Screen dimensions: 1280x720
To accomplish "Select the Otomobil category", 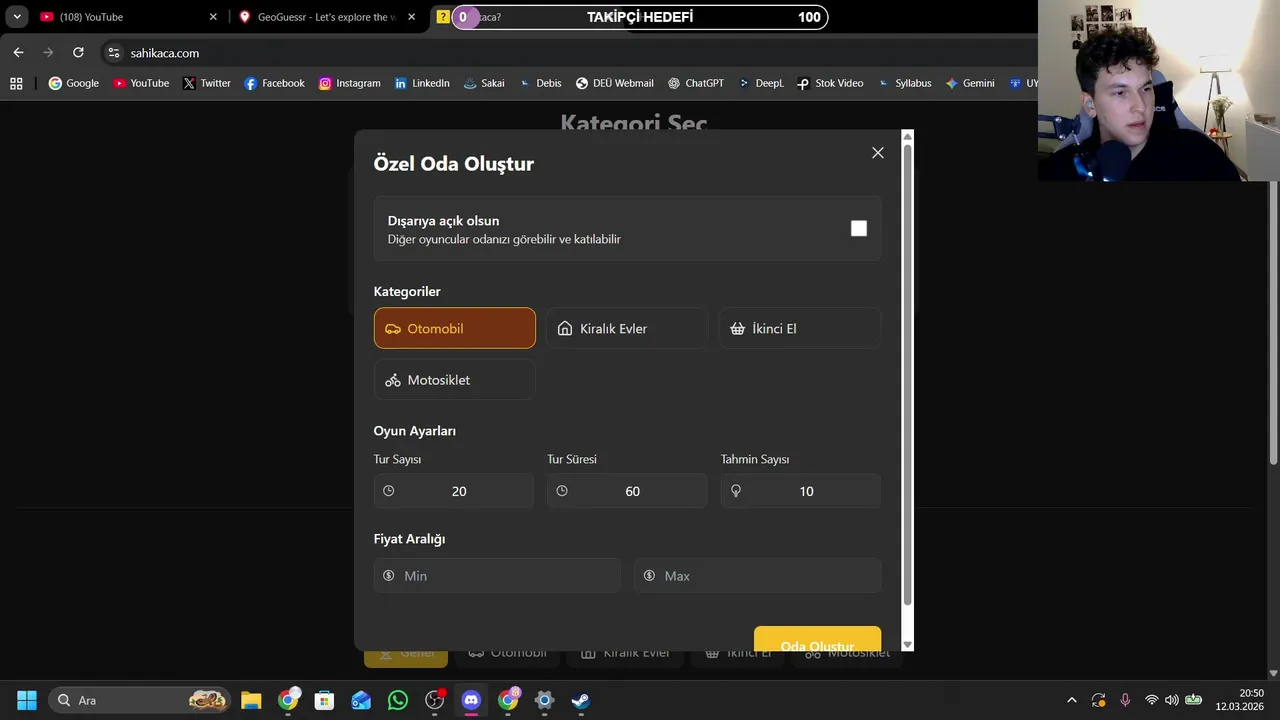I will pyautogui.click(x=455, y=328).
